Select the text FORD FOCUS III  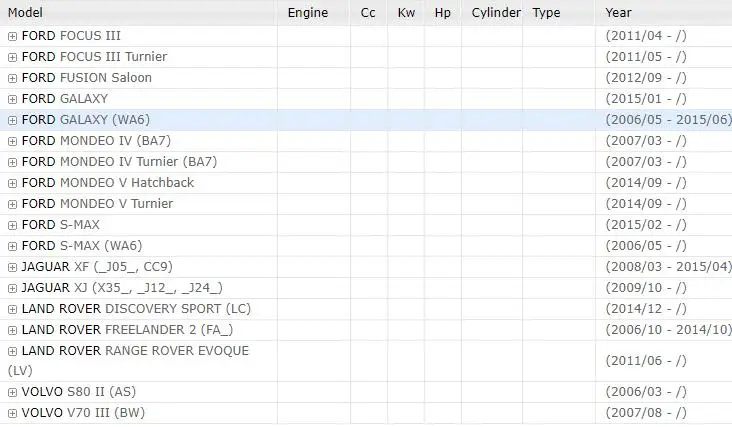tap(71, 35)
